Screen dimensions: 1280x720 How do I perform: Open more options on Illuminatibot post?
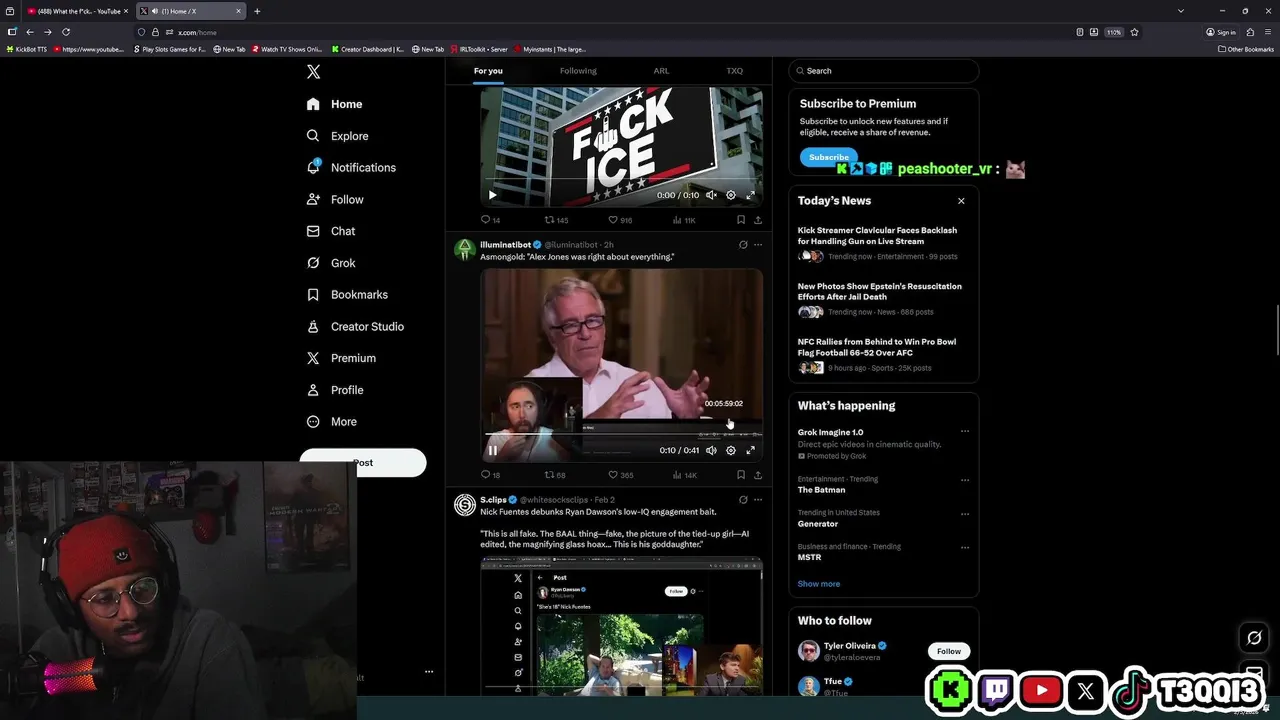point(758,245)
